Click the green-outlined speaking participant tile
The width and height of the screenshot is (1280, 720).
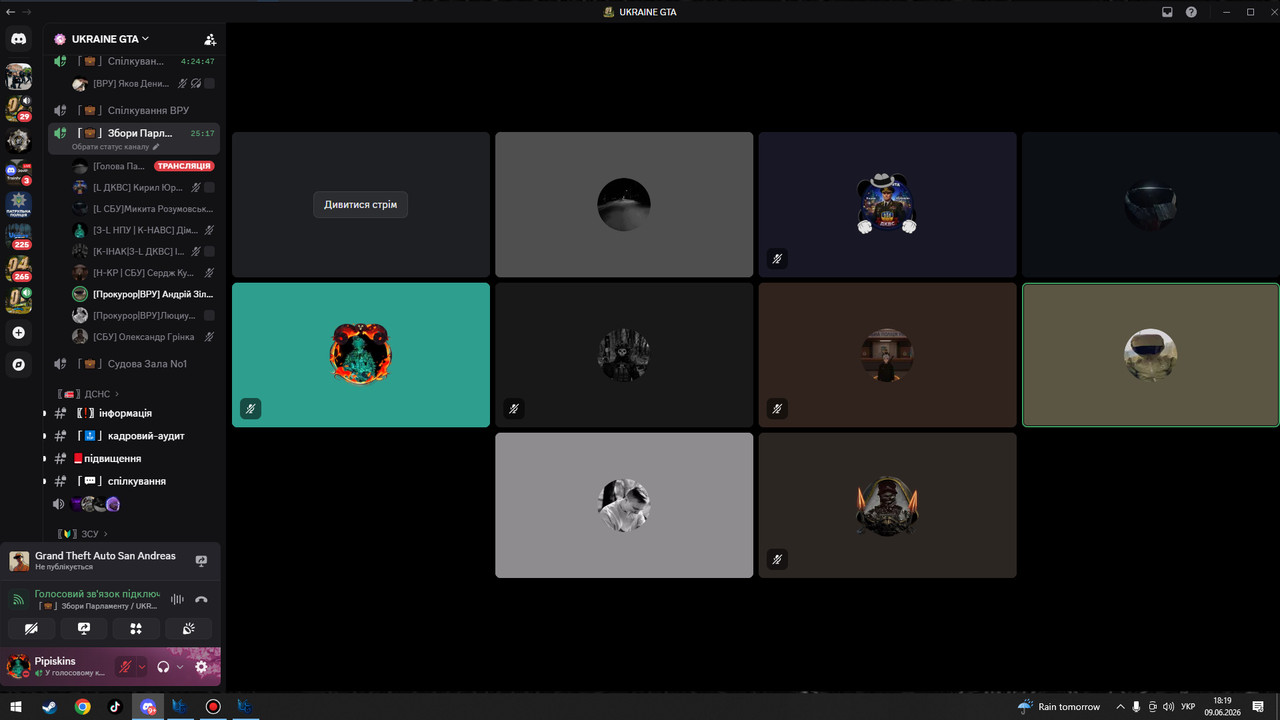pyautogui.click(x=1150, y=355)
